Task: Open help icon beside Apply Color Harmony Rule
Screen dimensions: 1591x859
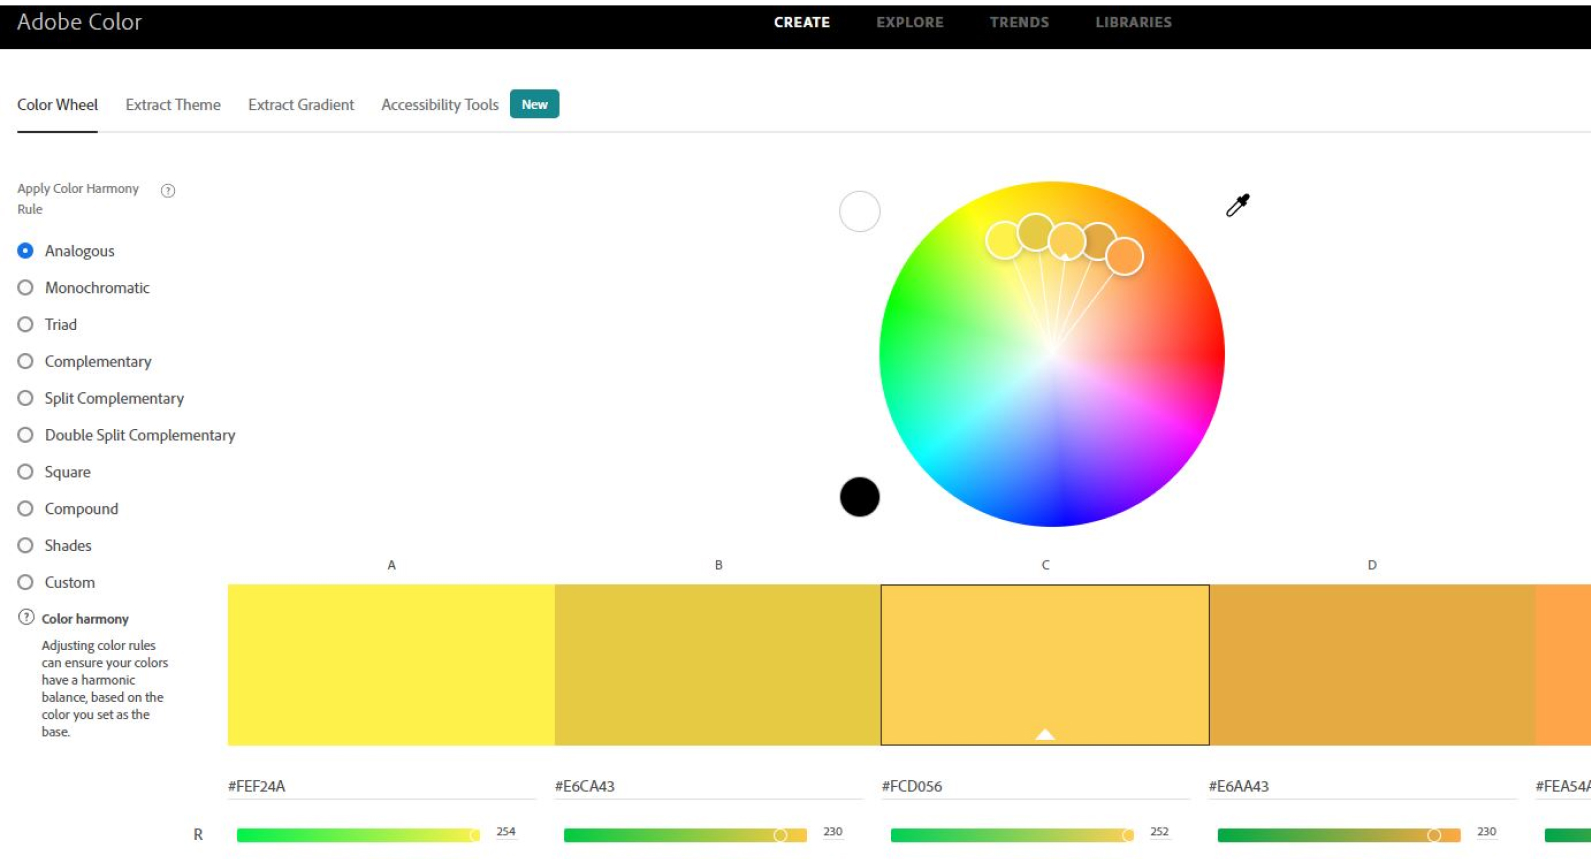Action: coord(168,190)
